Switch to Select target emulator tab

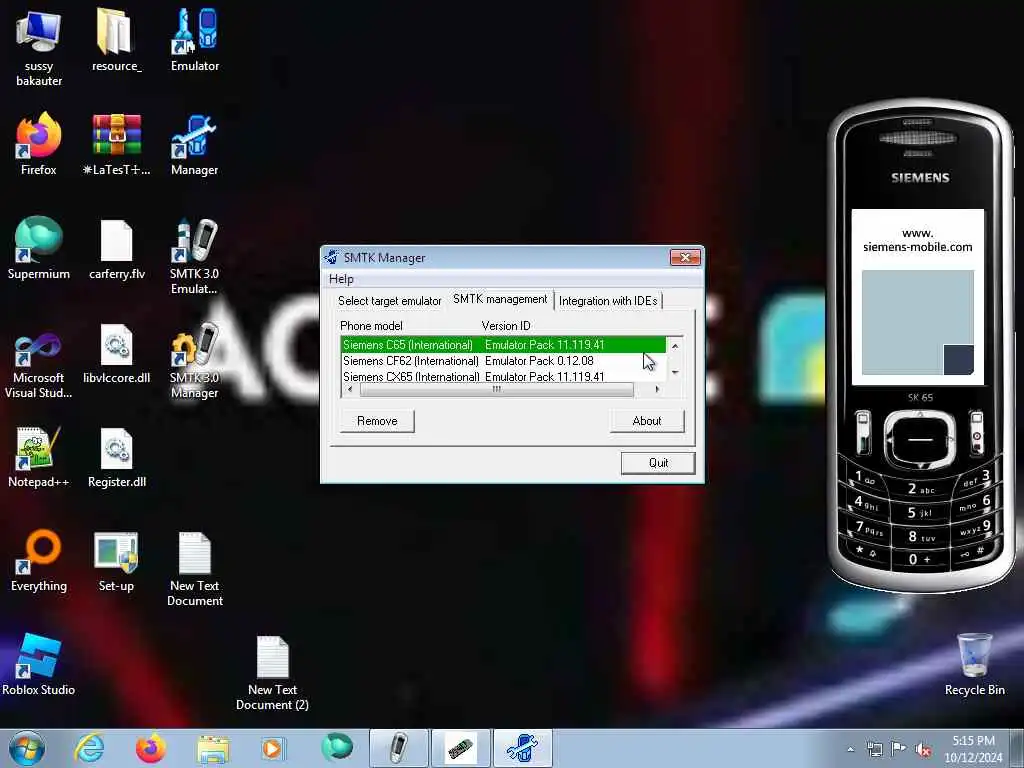(x=389, y=301)
